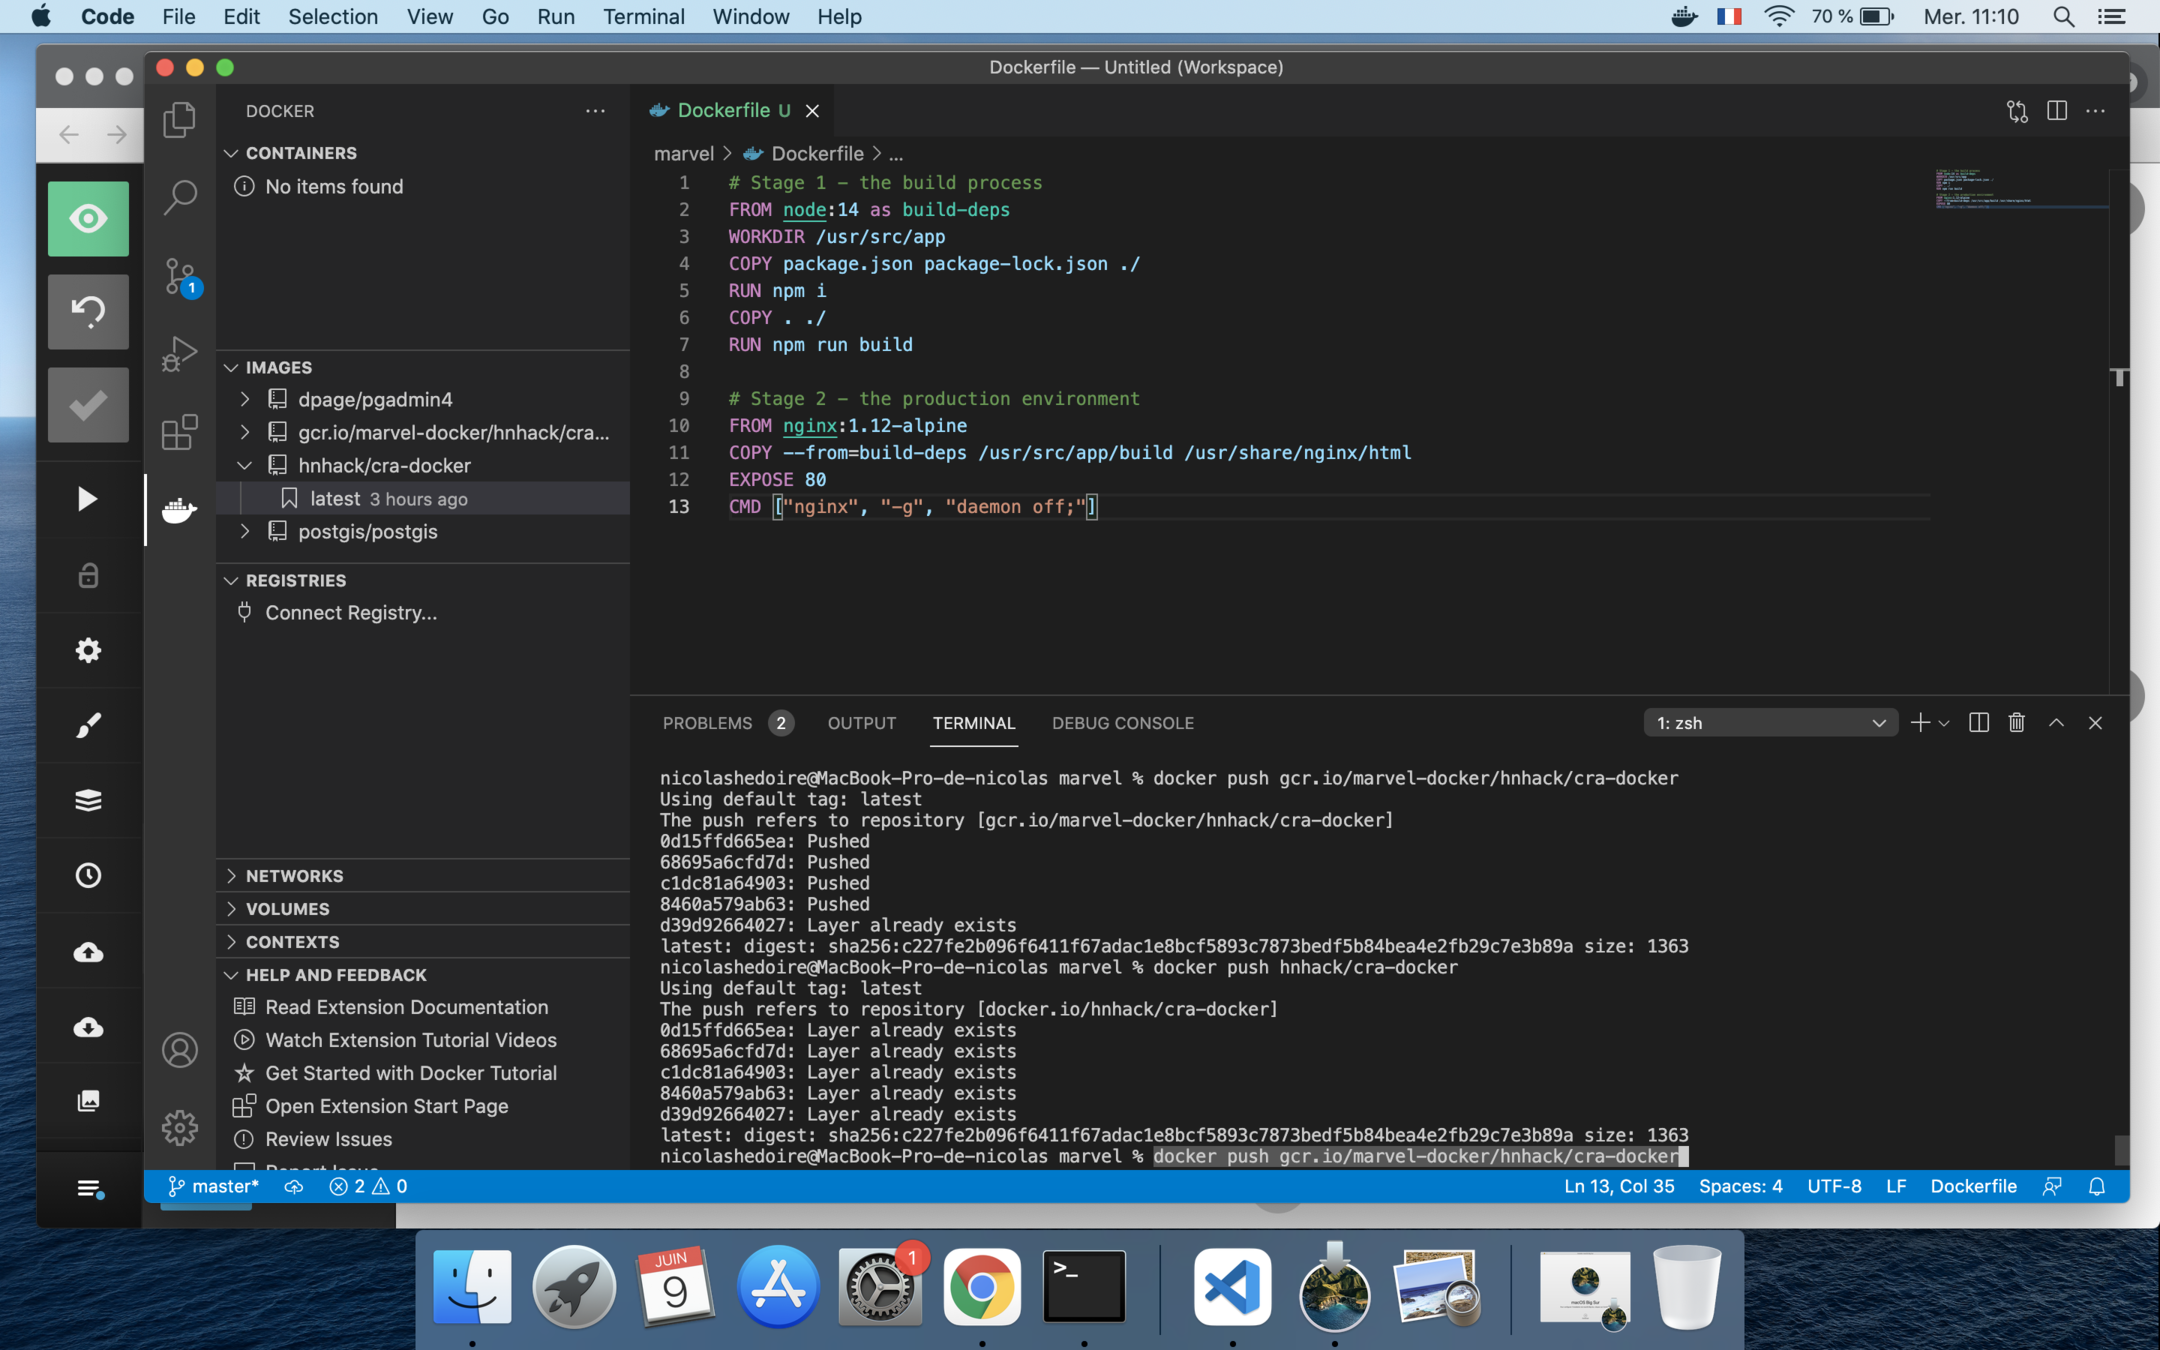2160x1350 pixels.
Task: Split the editor right
Action: coord(2056,111)
